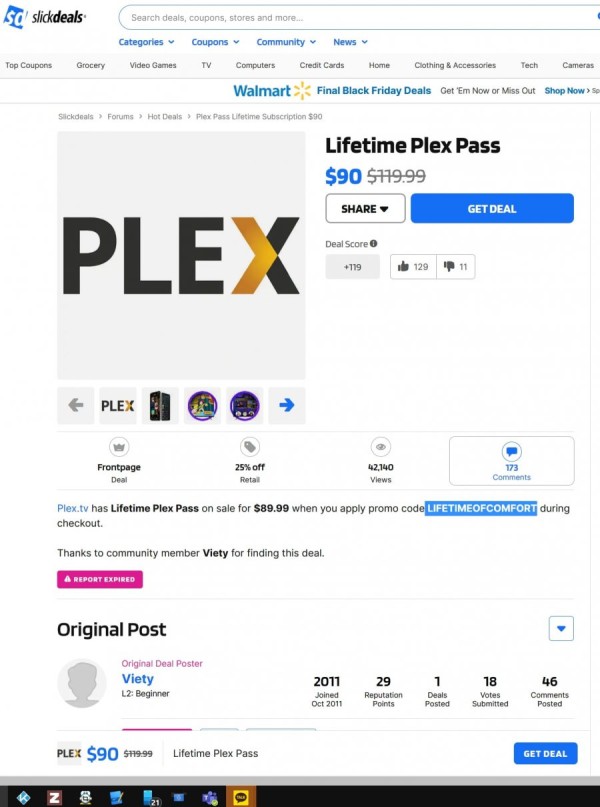Collapse the Original Post section
The image size is (600, 807).
point(561,628)
